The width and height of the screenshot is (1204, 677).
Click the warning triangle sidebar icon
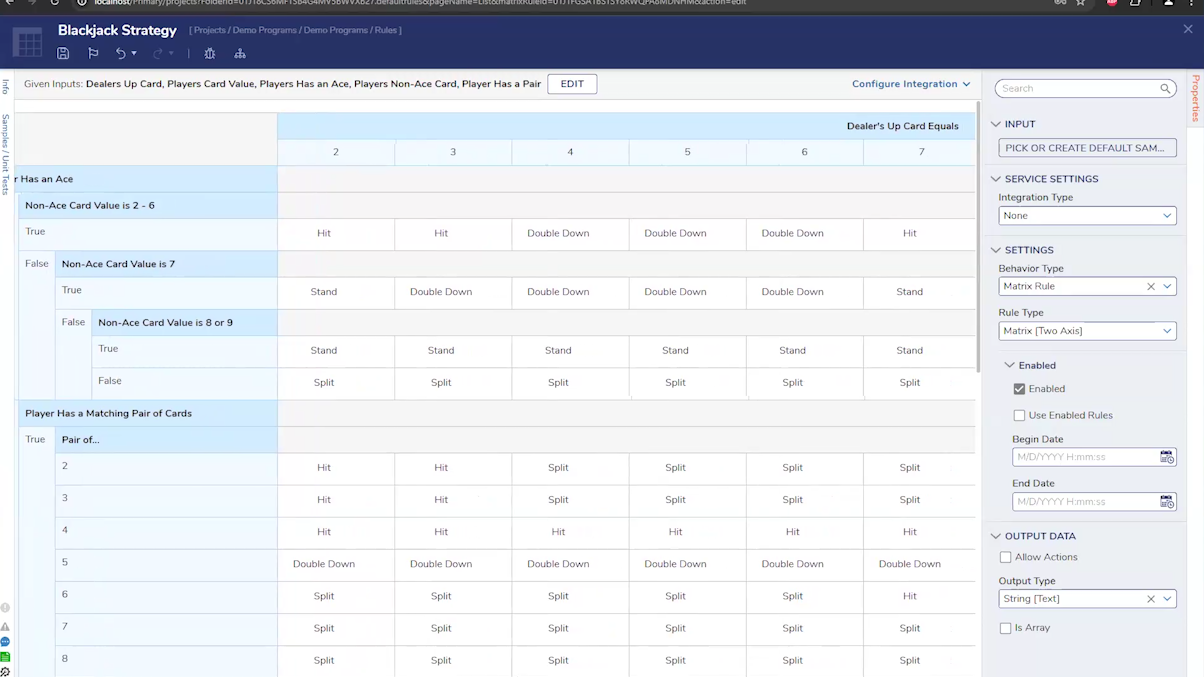click(5, 626)
